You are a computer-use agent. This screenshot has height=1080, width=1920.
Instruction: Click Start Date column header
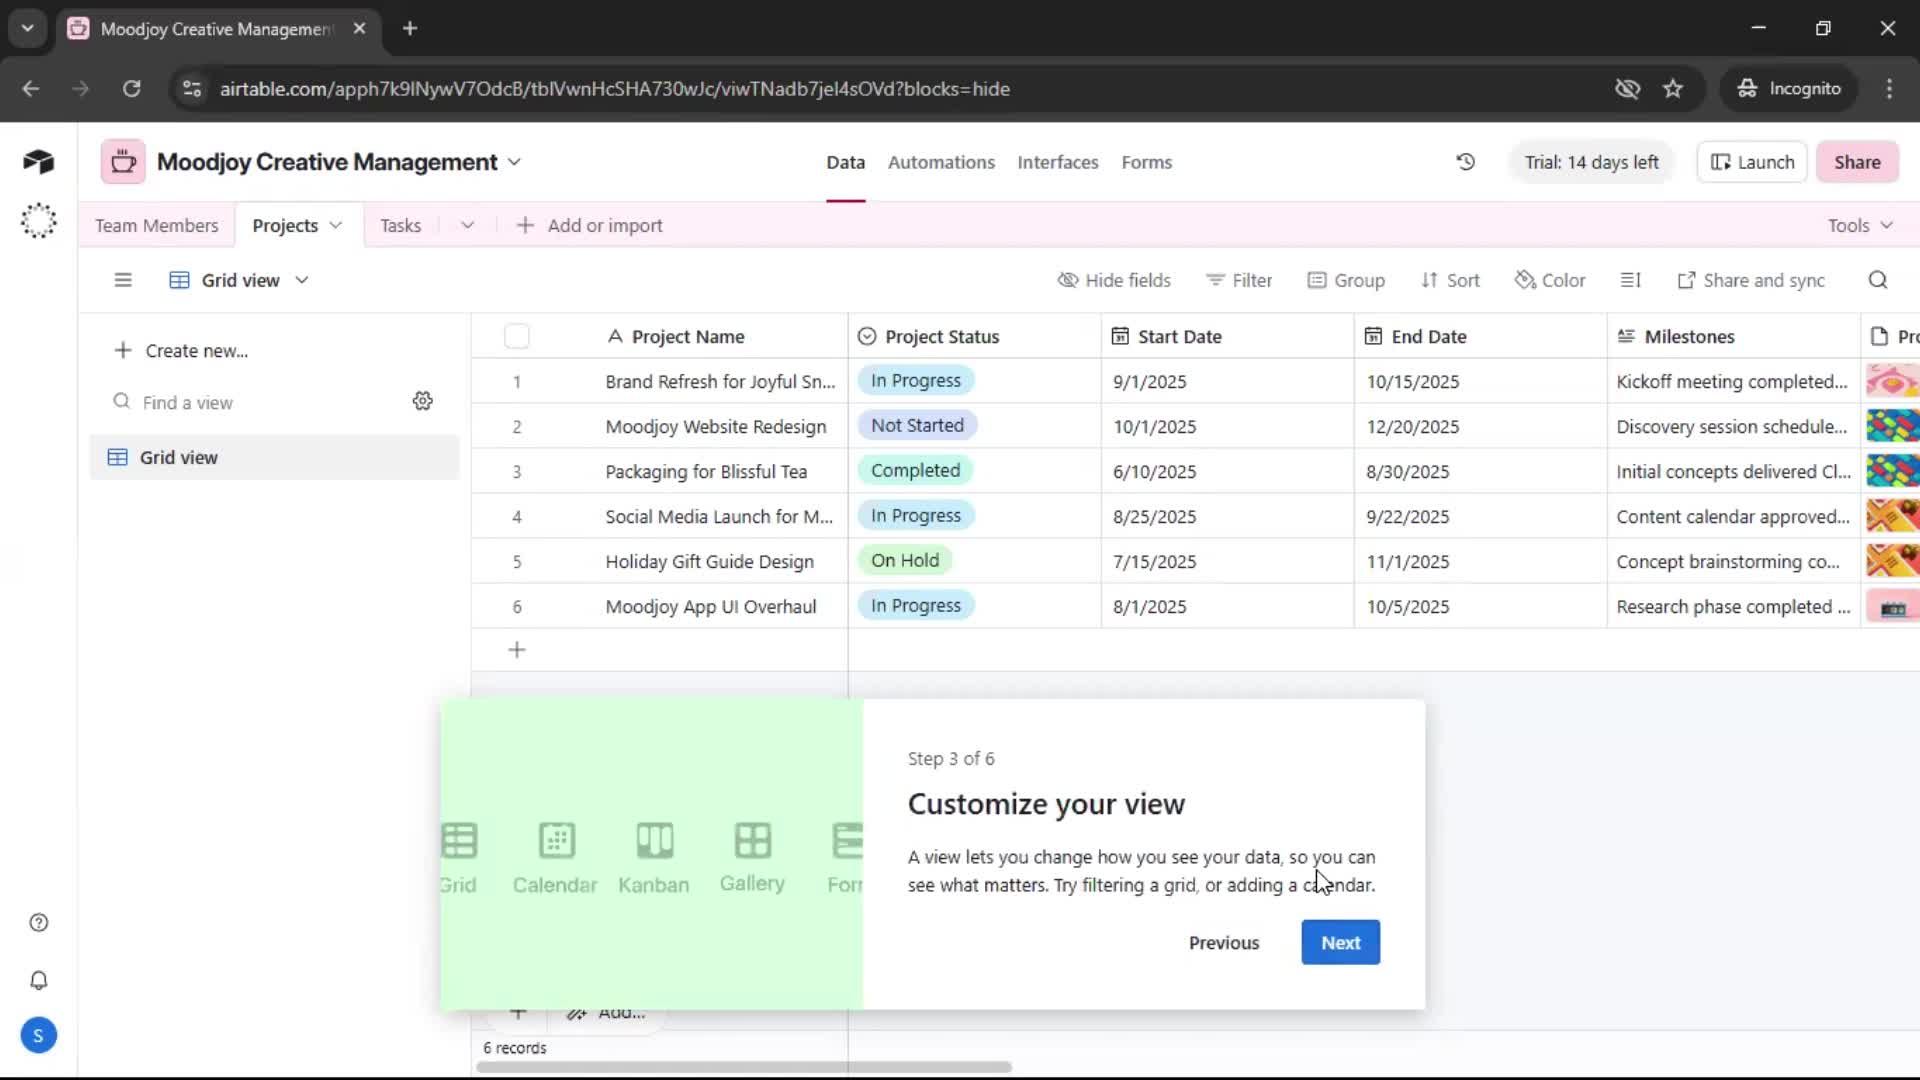pos(1227,337)
